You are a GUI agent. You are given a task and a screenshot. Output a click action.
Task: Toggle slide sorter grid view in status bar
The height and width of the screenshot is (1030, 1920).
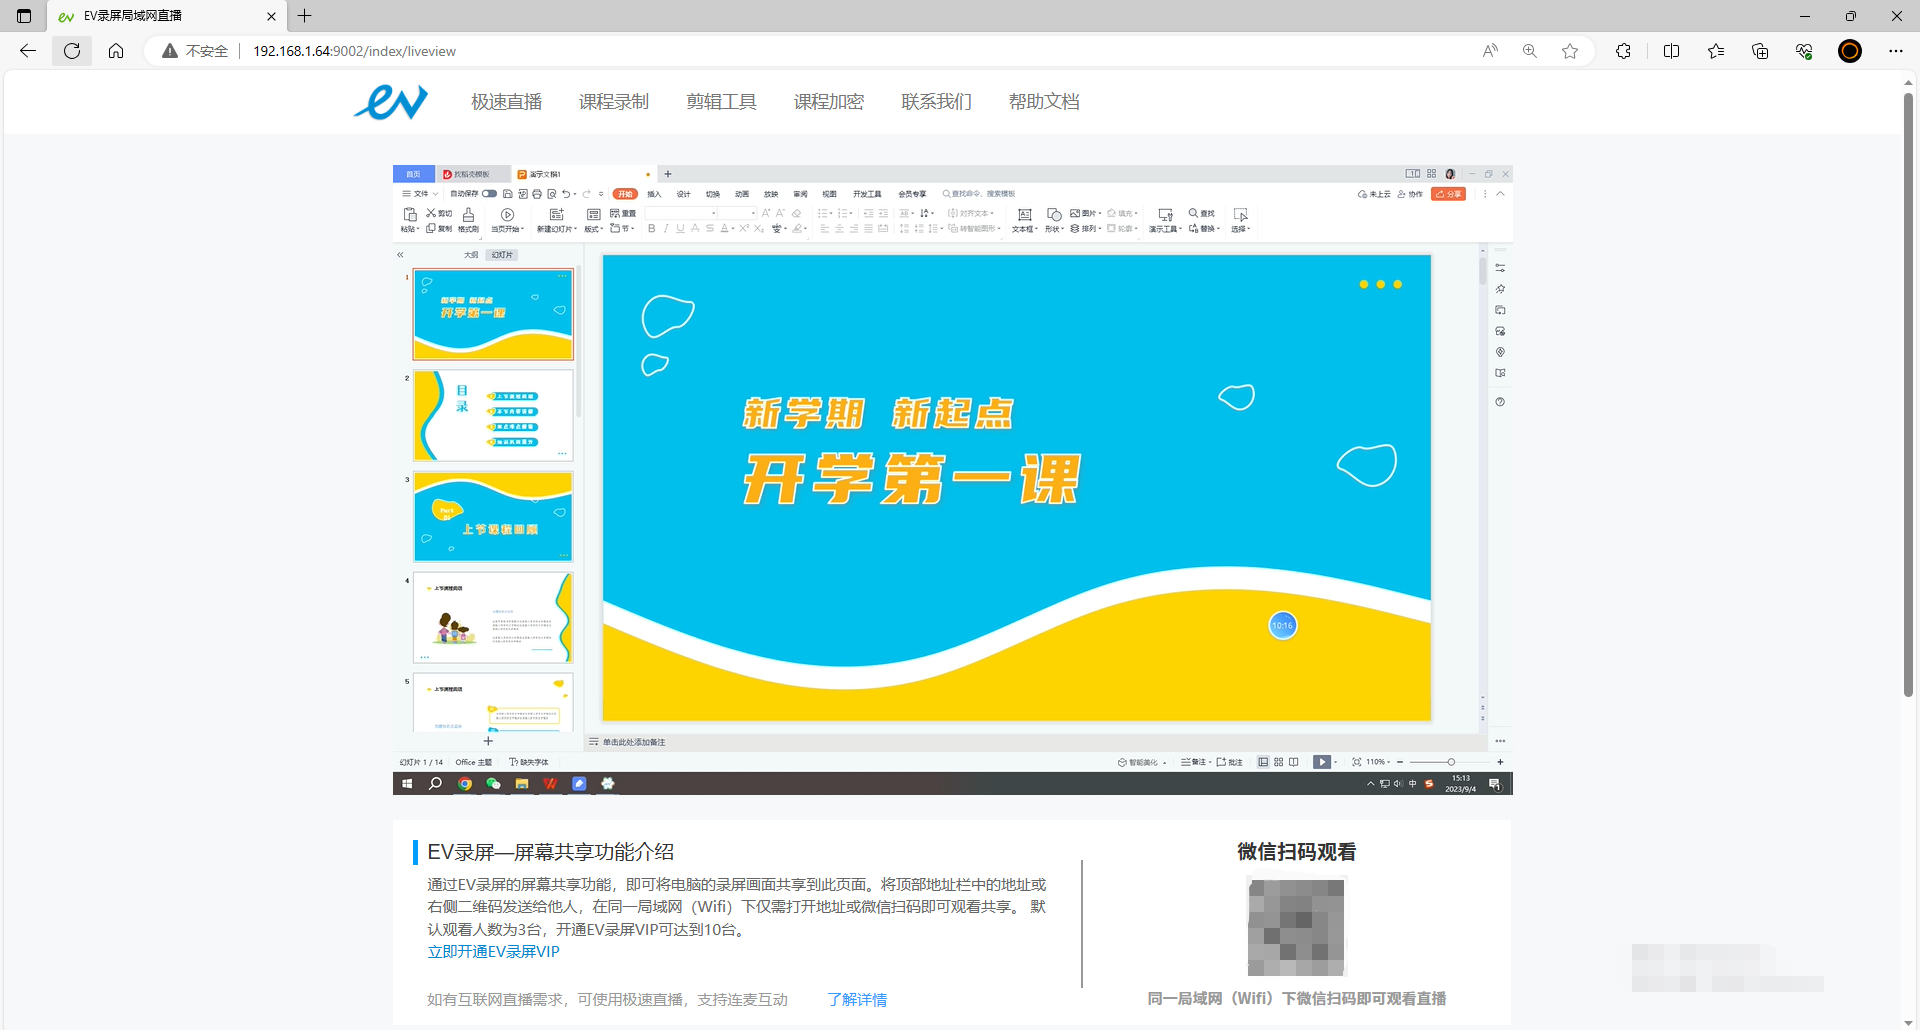1278,762
